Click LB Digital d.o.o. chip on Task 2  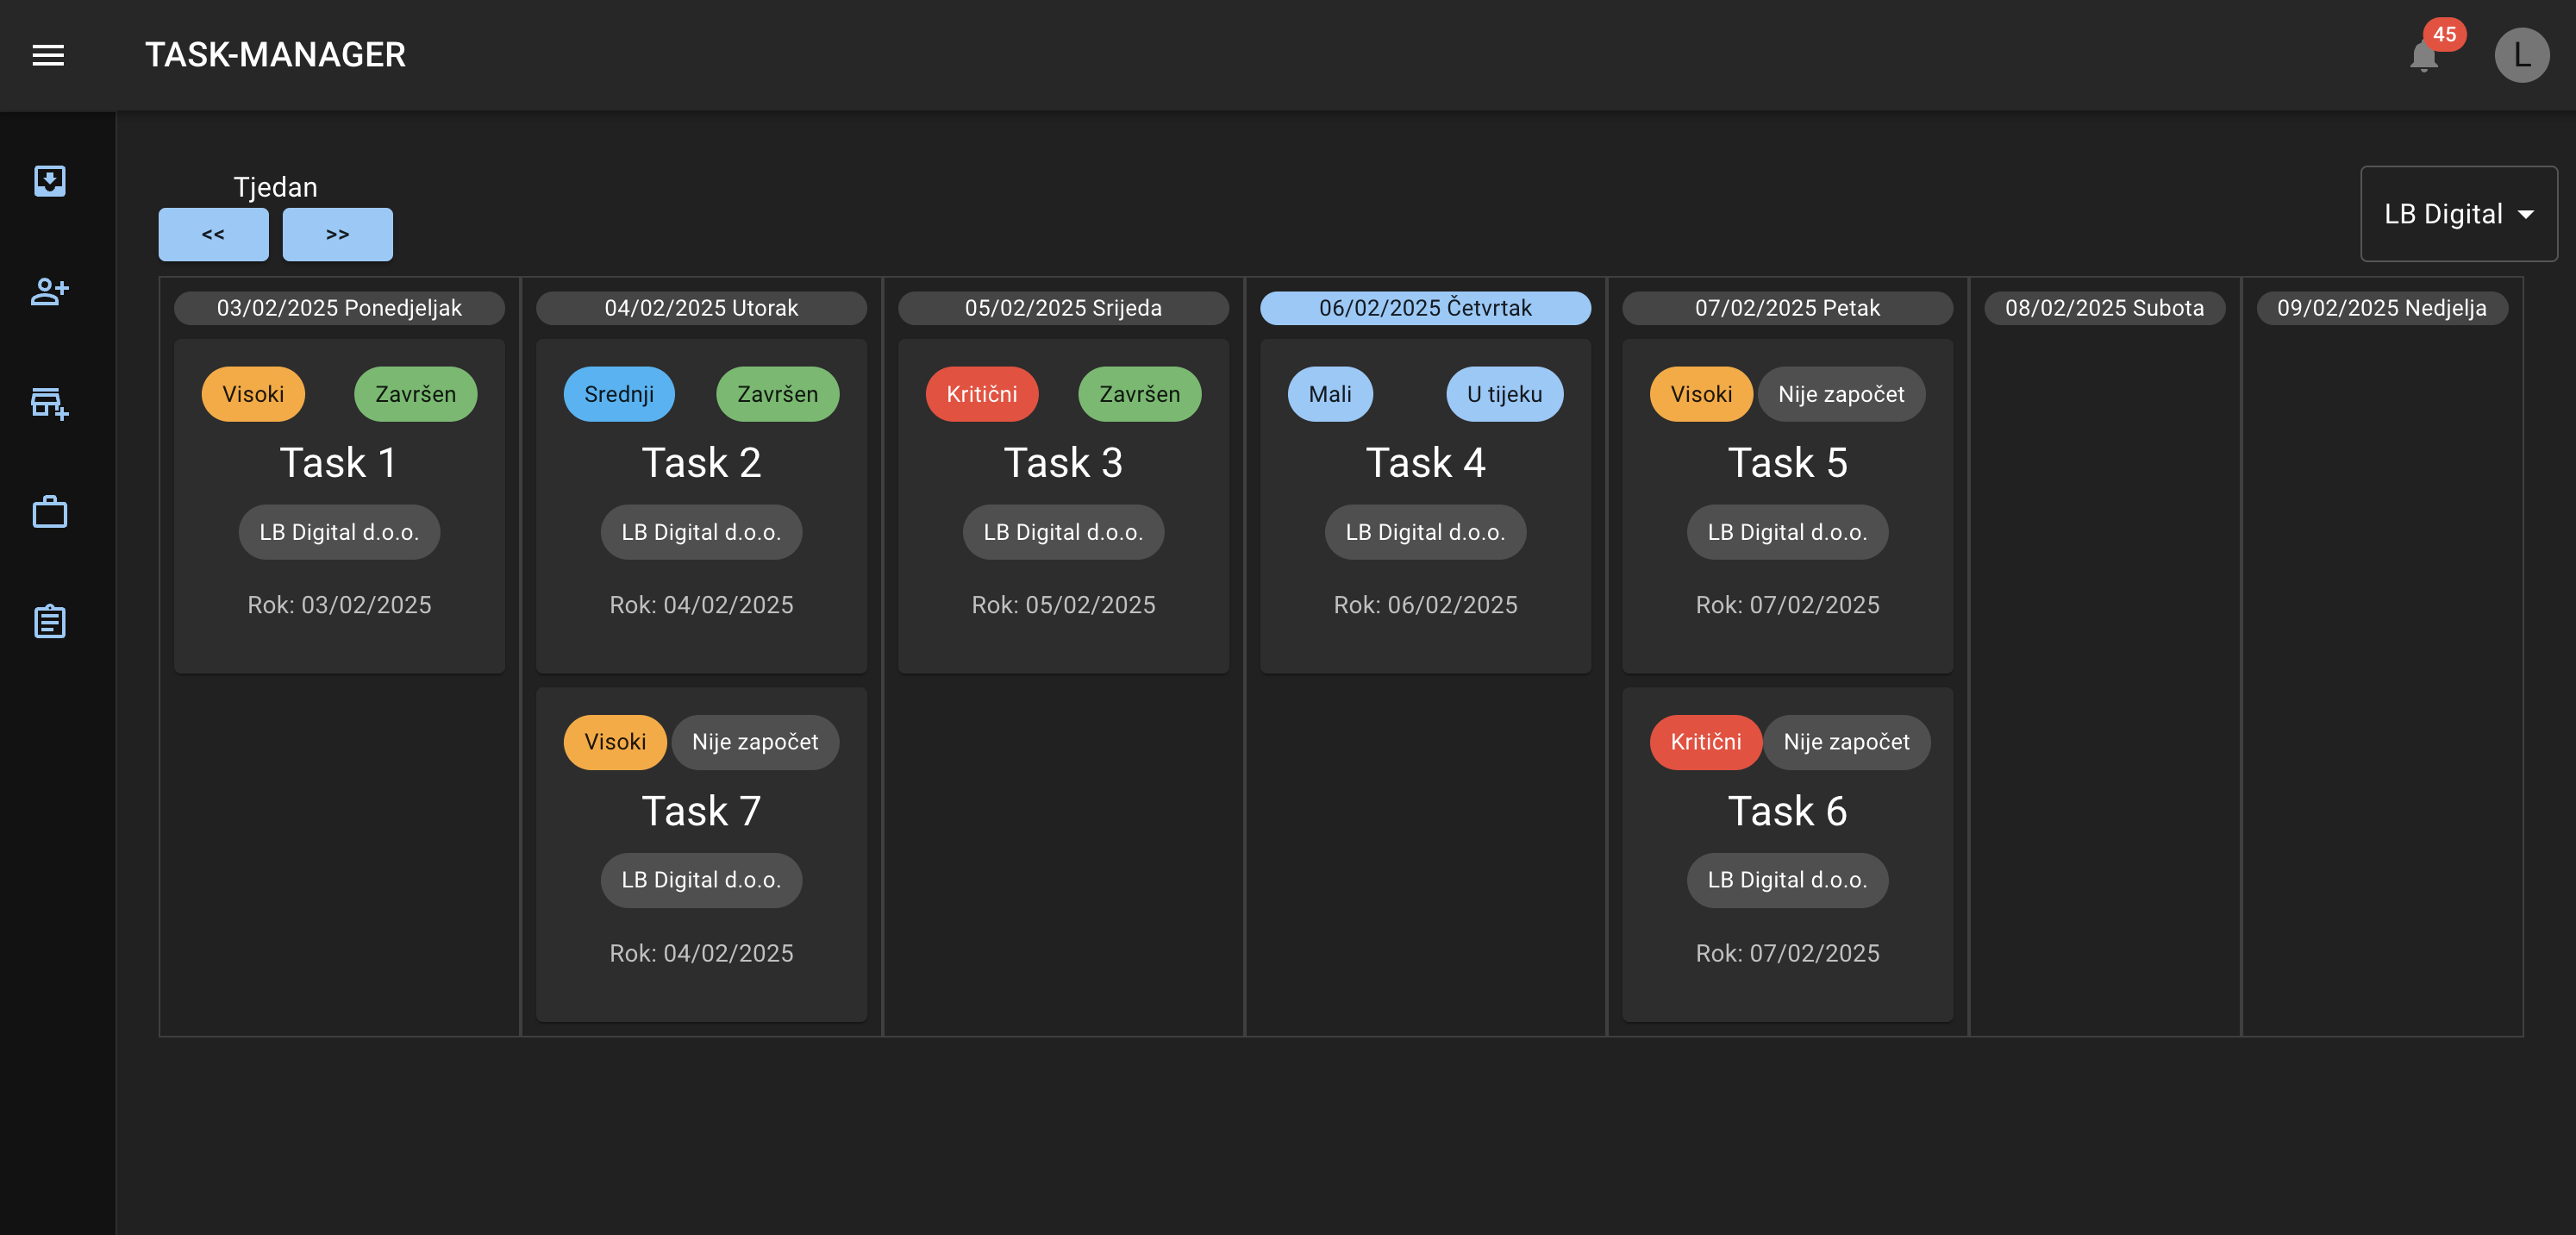click(x=701, y=532)
